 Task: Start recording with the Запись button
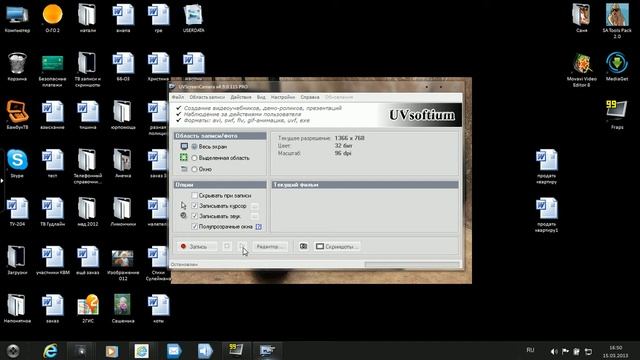tap(197, 247)
